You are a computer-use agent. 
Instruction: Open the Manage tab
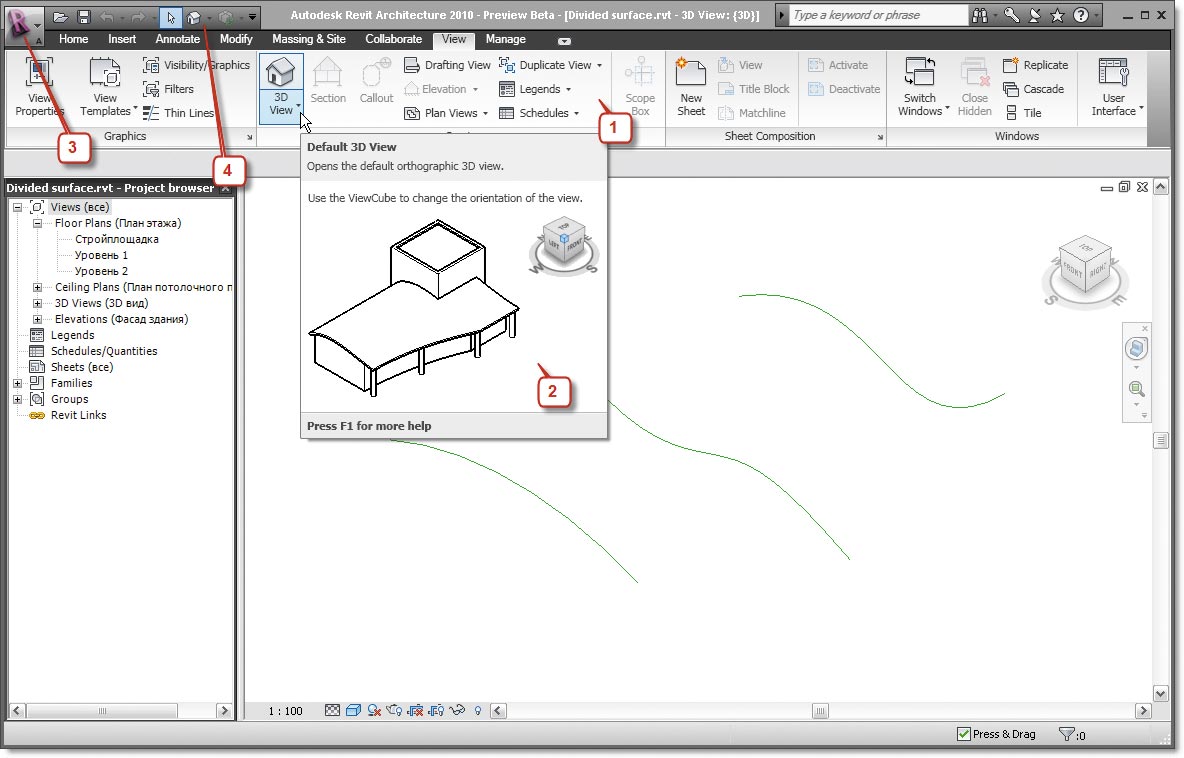coord(505,39)
